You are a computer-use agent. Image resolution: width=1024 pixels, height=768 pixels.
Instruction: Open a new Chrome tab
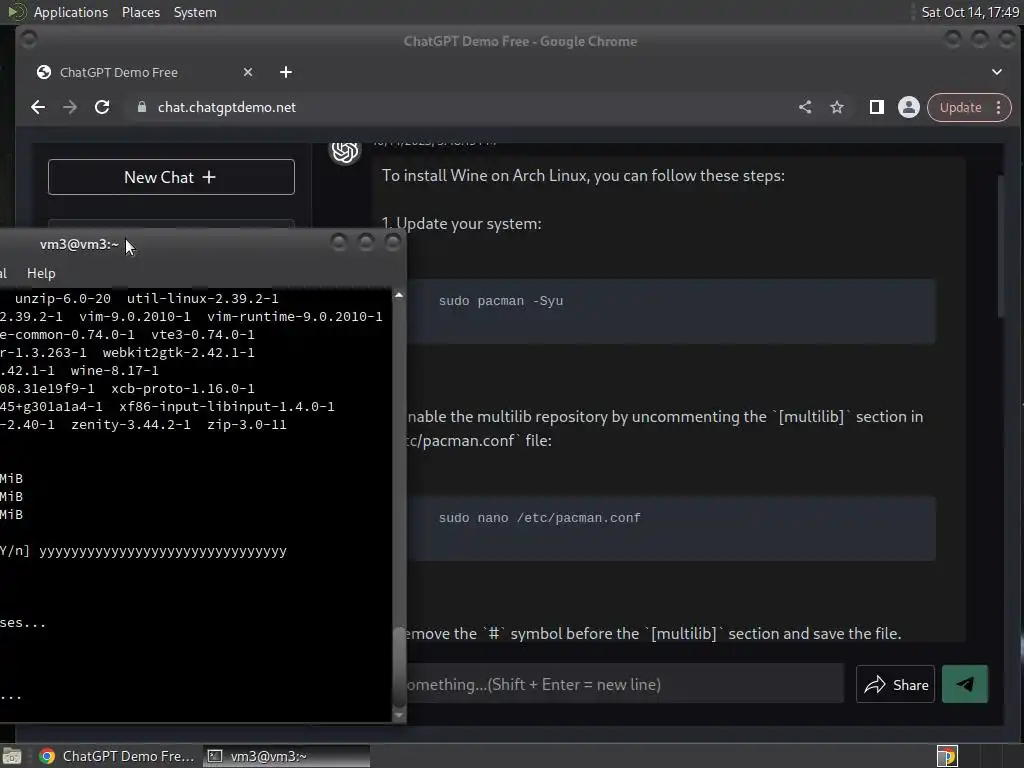coord(286,72)
